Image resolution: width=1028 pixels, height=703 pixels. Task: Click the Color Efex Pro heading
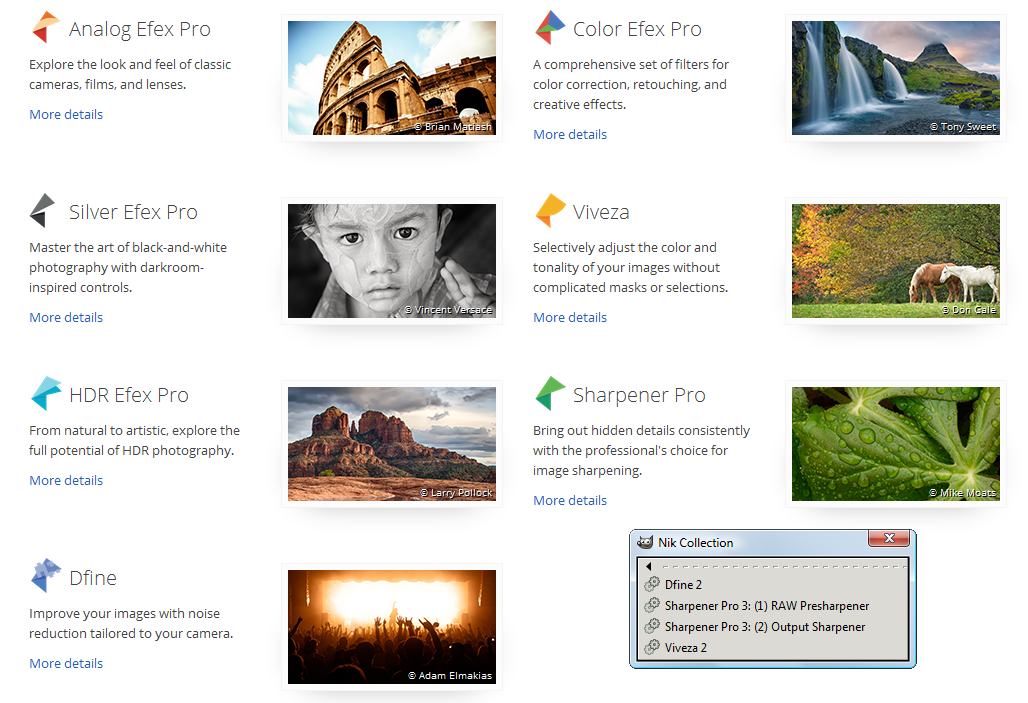pyautogui.click(x=637, y=29)
